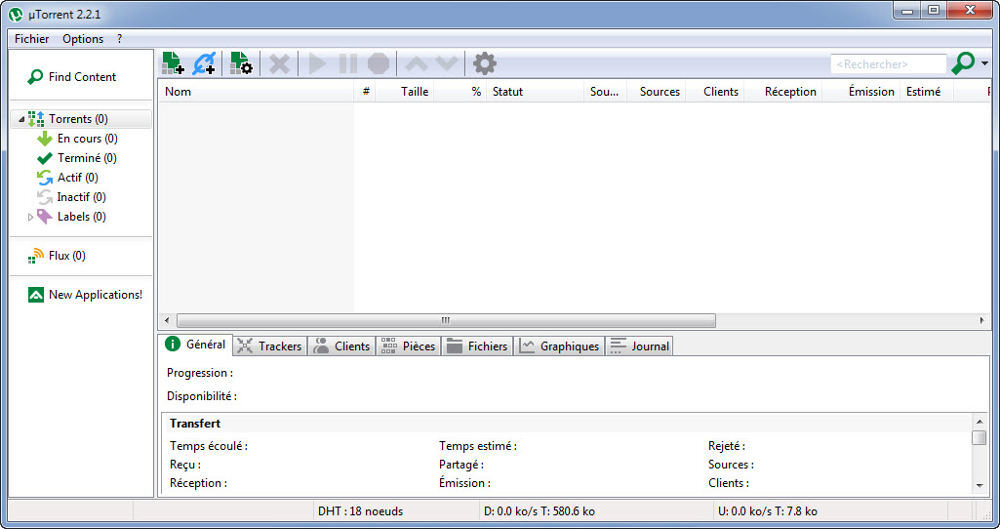Click the horizontal scrollbar thumb of torrent list
1000x529 pixels.
(x=446, y=320)
